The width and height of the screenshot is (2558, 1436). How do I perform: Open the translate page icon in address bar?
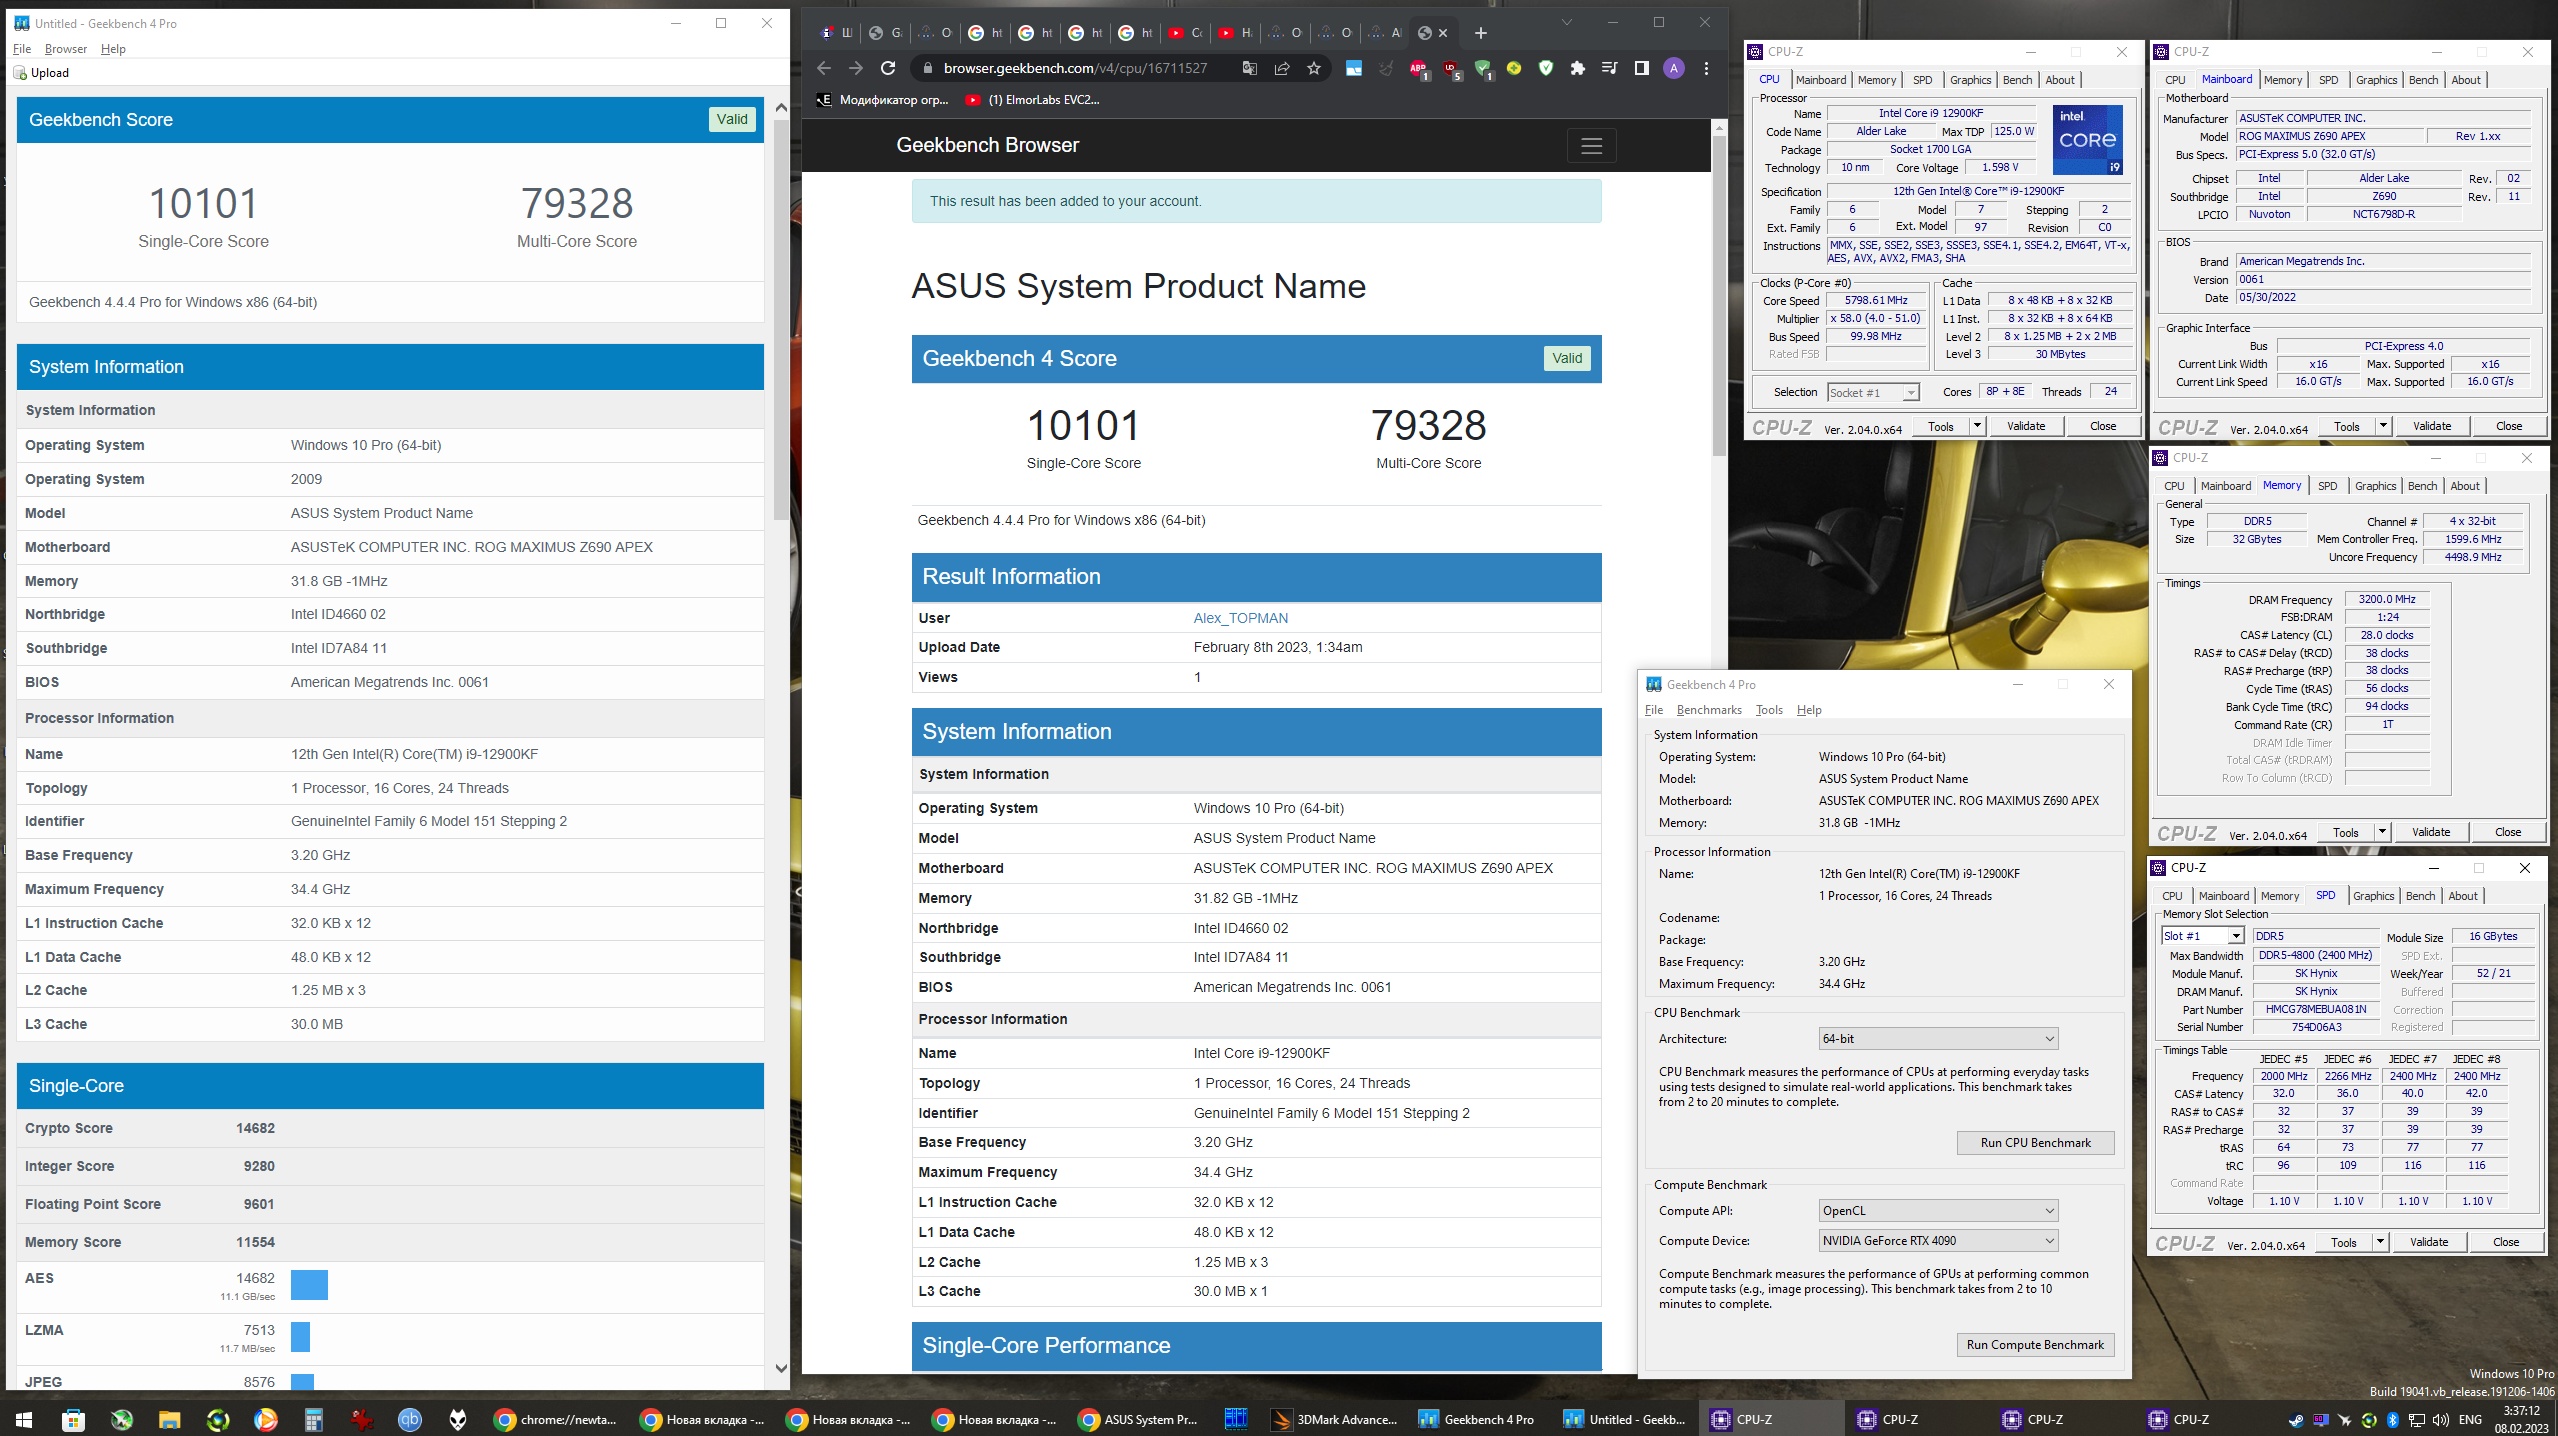tap(1250, 68)
